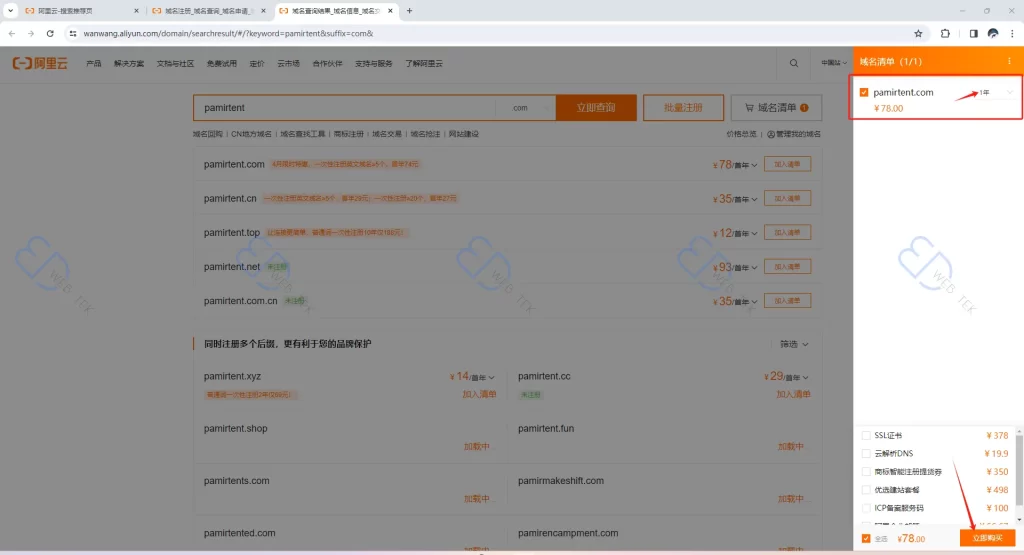1024x555 pixels.
Task: Close the 域名查询结果 active tab
Action: (391, 10)
